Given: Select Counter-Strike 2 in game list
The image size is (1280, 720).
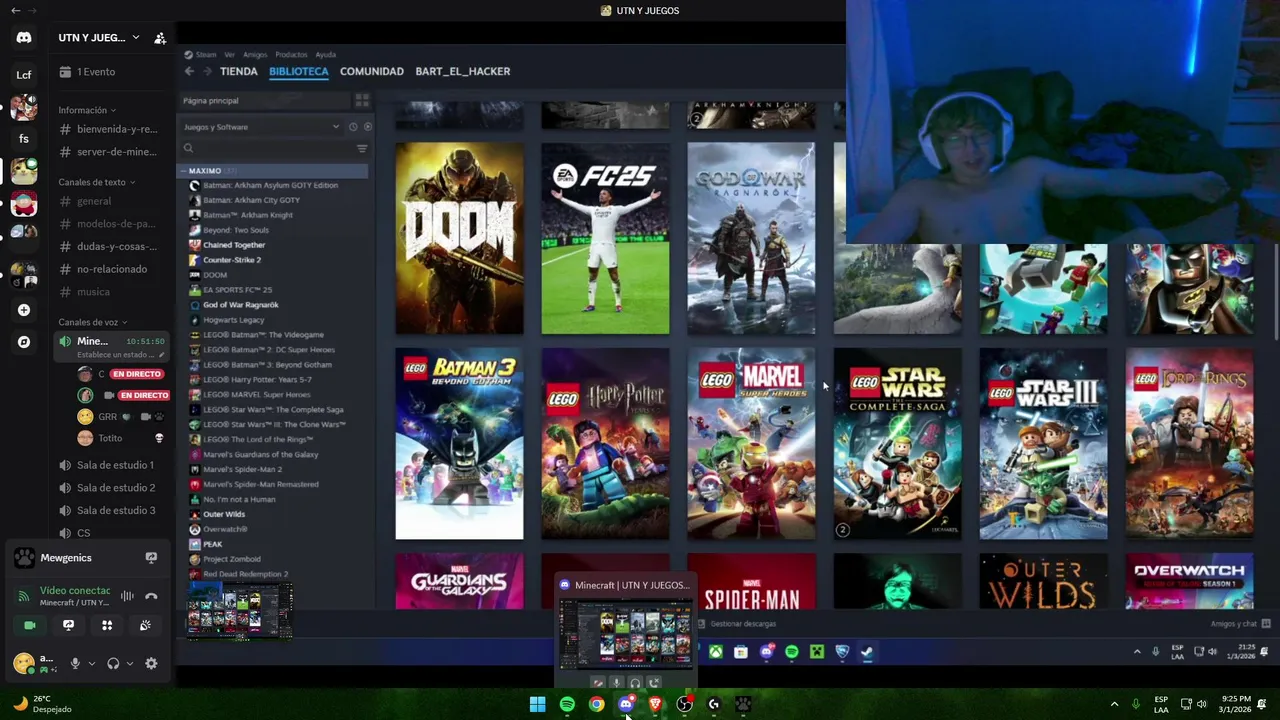Looking at the screenshot, I should [232, 260].
